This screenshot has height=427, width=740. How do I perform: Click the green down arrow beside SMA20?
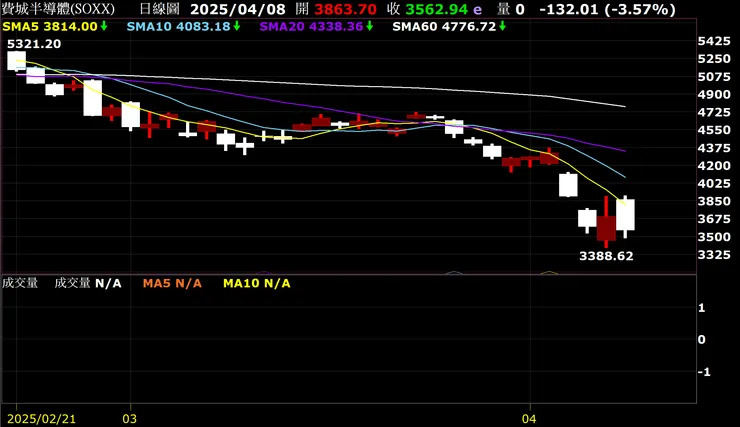370,26
